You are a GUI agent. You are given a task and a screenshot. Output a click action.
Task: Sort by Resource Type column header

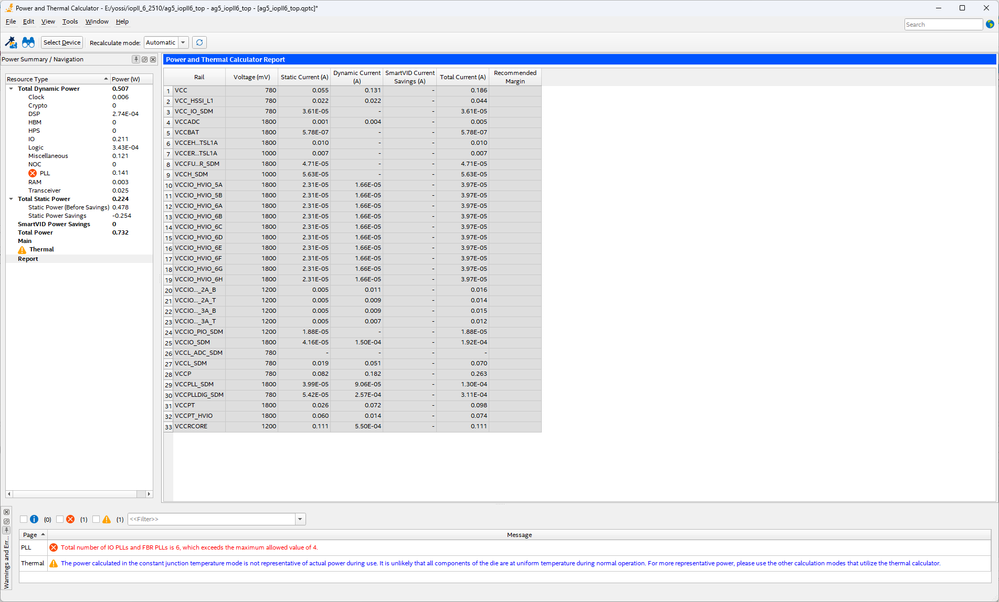[57, 79]
